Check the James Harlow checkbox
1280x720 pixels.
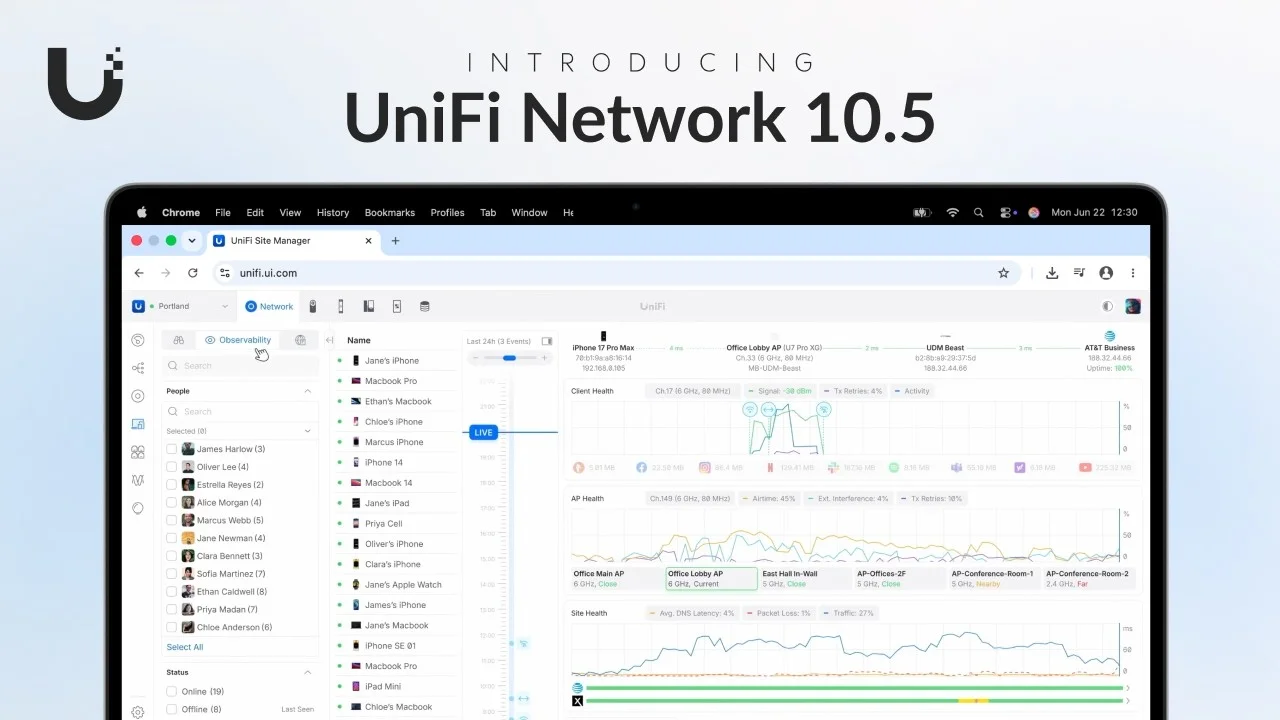172,449
